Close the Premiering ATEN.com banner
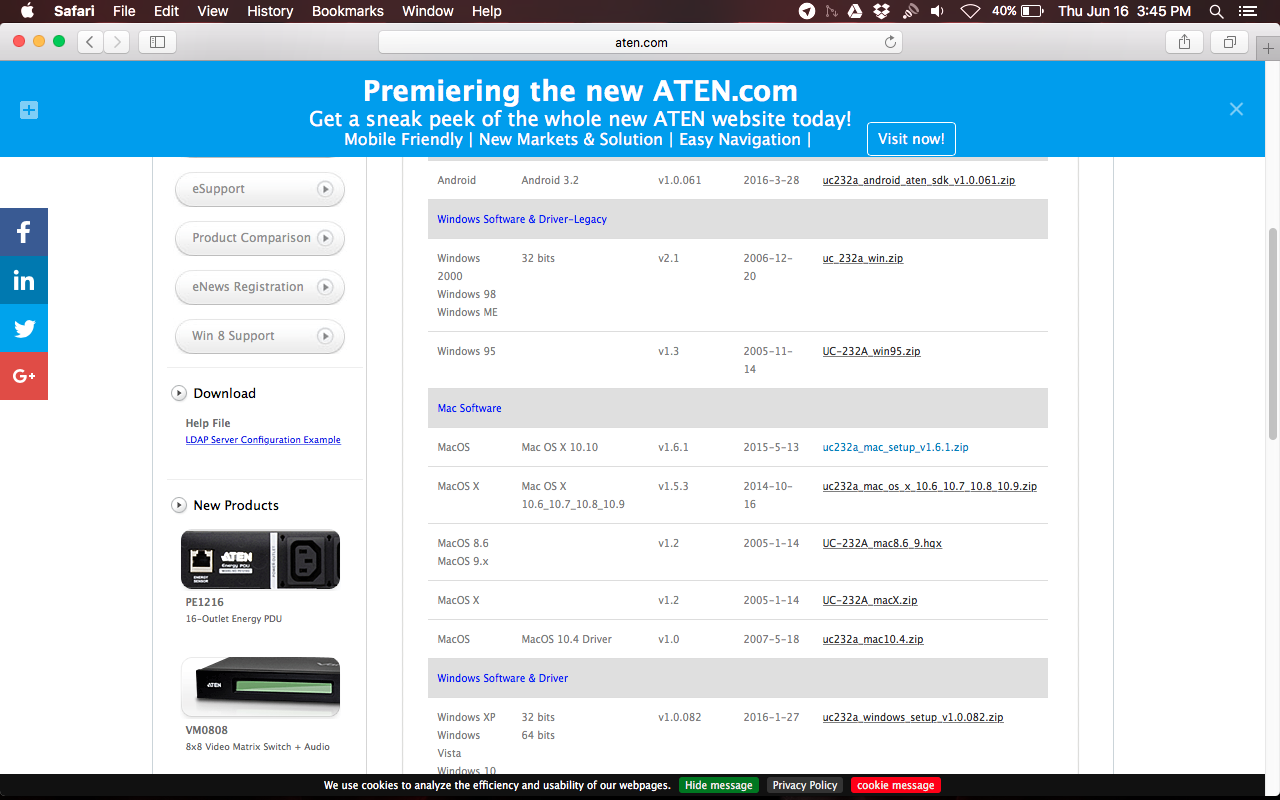This screenshot has height=800, width=1280. click(x=1236, y=109)
